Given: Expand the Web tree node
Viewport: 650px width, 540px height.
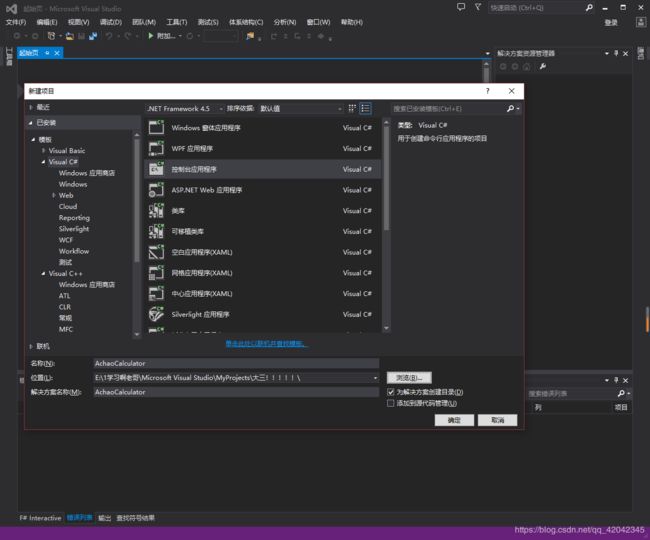Looking at the screenshot, I should [x=54, y=195].
